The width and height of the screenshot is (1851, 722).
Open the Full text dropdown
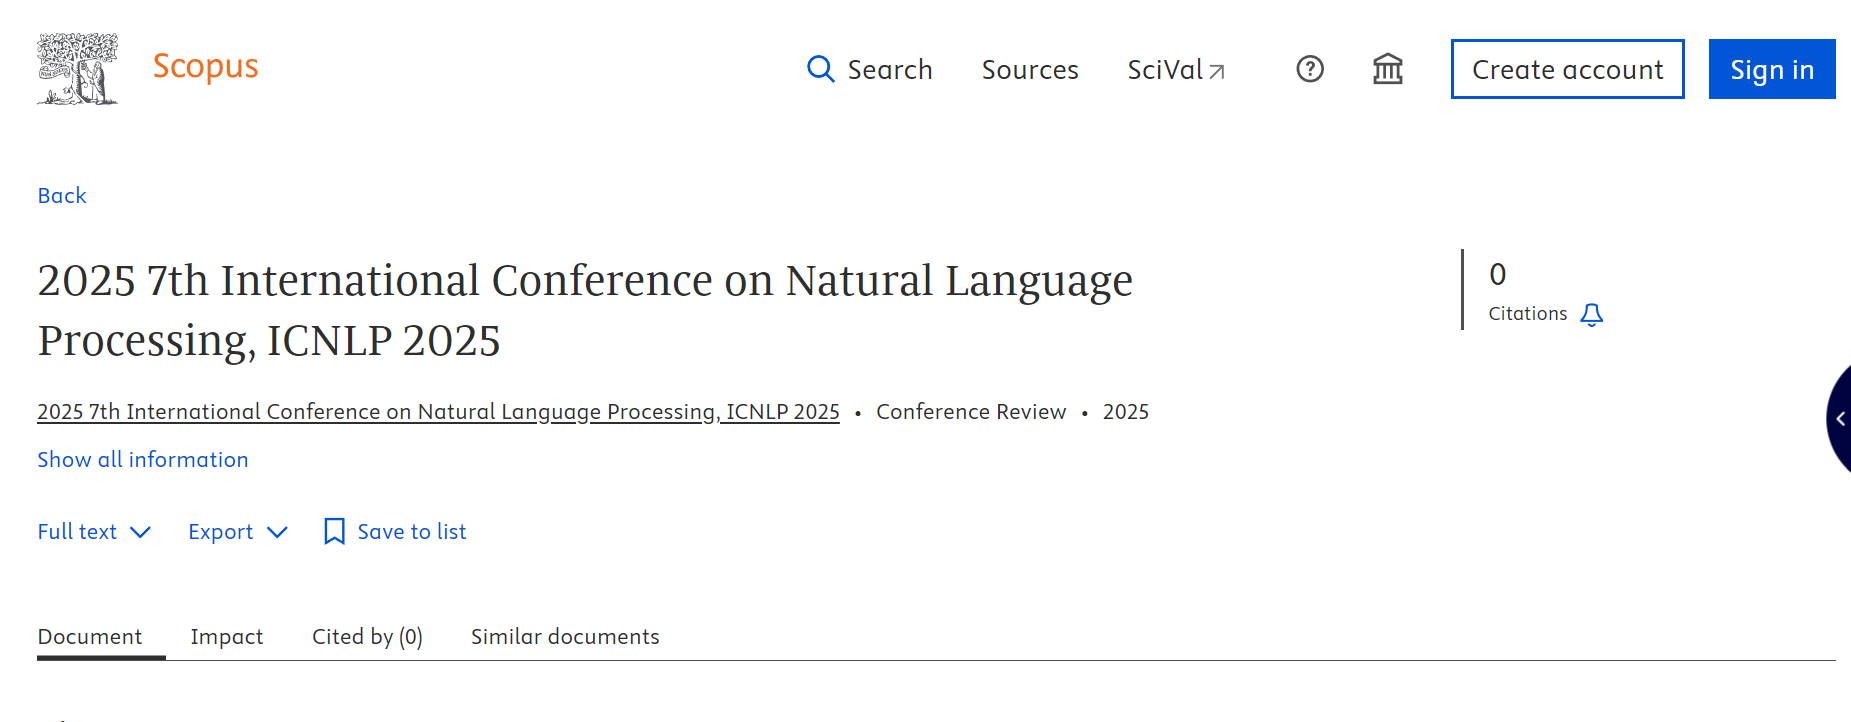coord(94,532)
